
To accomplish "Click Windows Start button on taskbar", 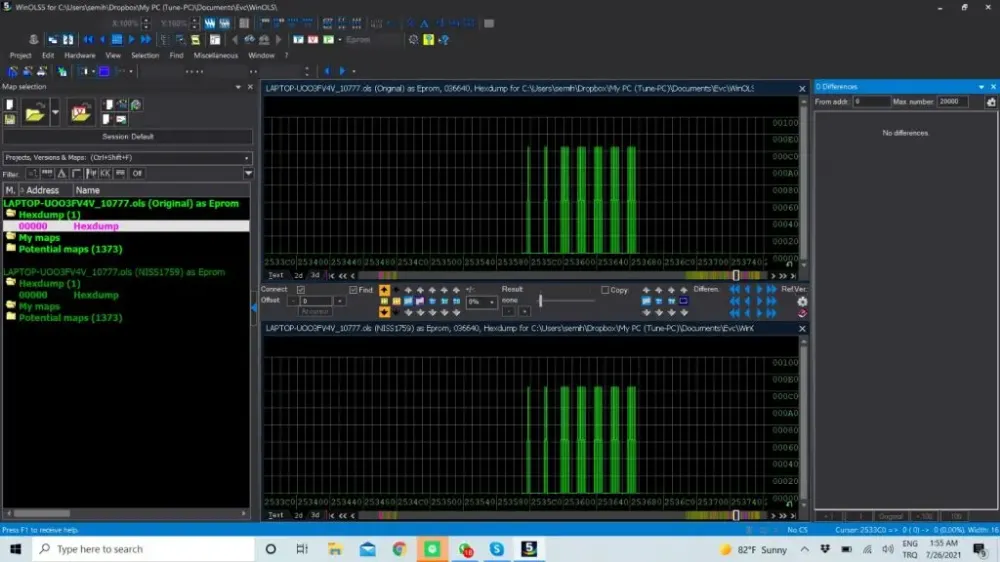I will click(15, 549).
